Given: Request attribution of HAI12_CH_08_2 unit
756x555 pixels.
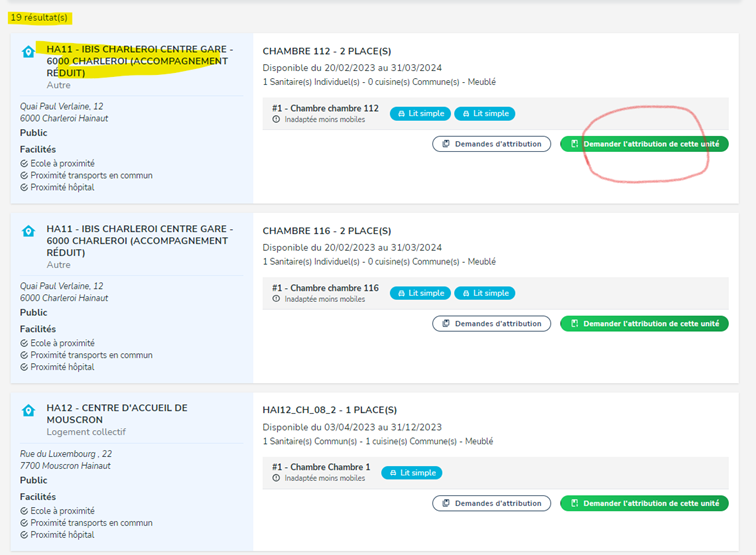Looking at the screenshot, I should [644, 503].
